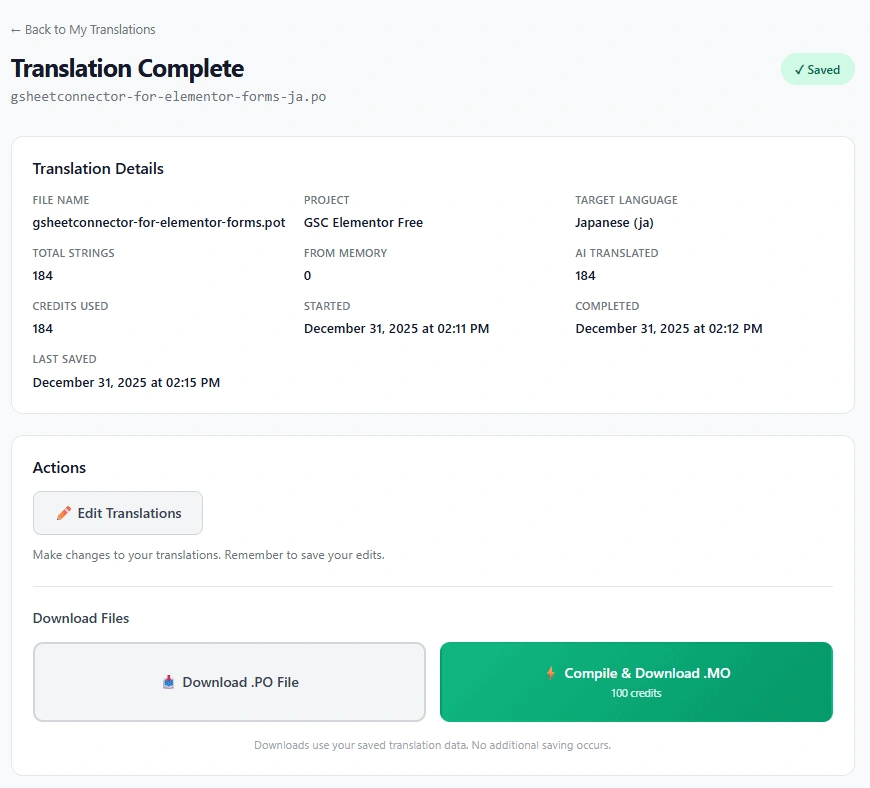Open the Edit Translations editor
Viewport: 870px width, 788px height.
click(x=117, y=512)
